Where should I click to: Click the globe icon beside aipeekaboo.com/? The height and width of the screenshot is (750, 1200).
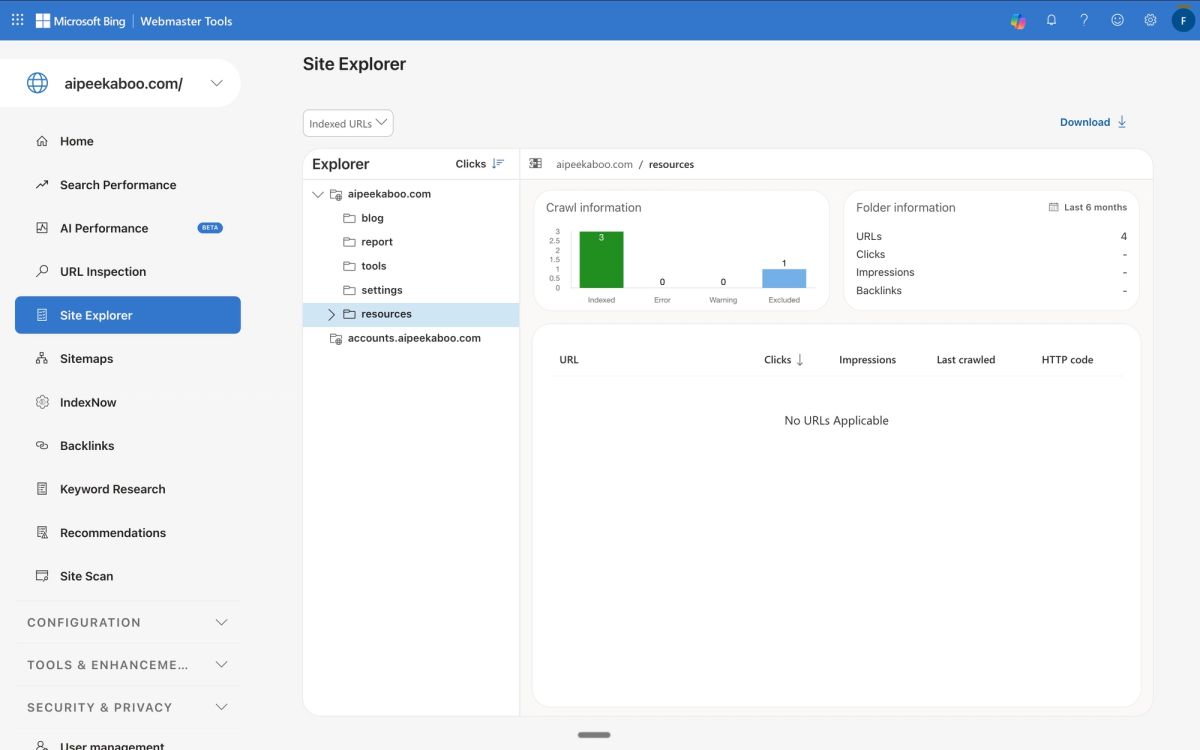[37, 83]
